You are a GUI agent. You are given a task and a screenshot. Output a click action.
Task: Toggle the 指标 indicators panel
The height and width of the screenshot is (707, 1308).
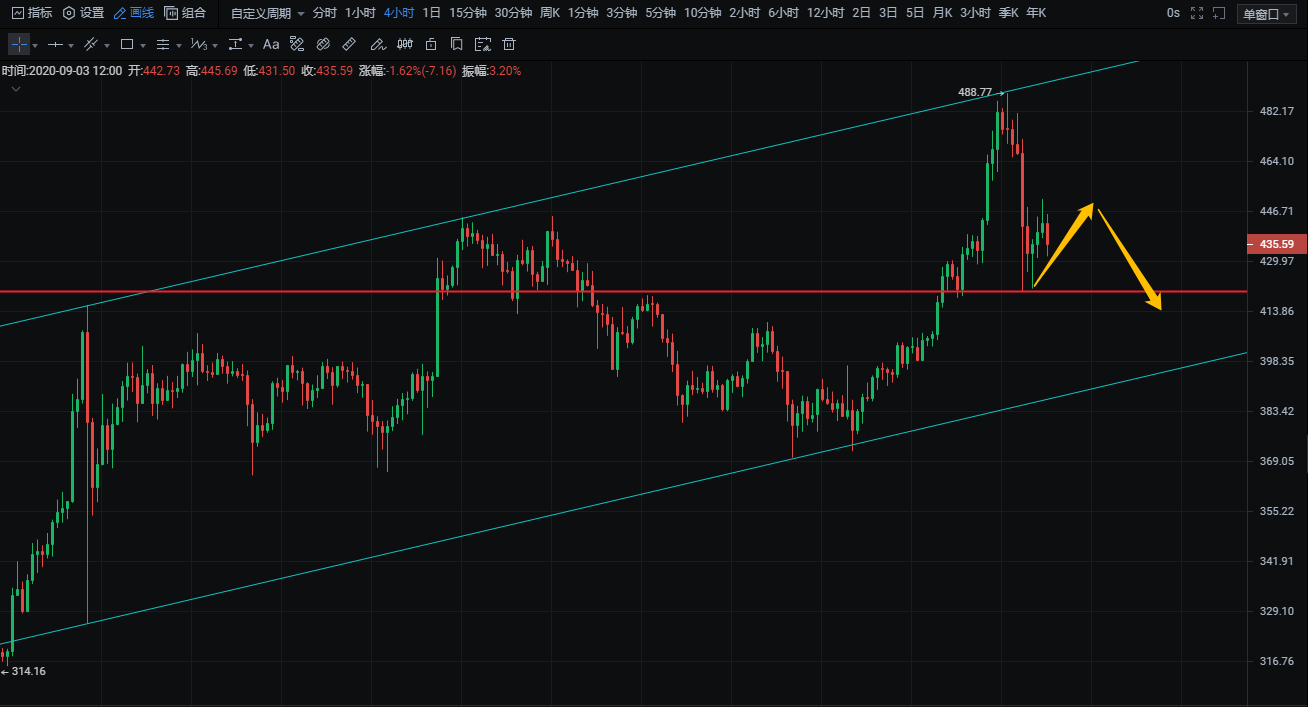(32, 13)
